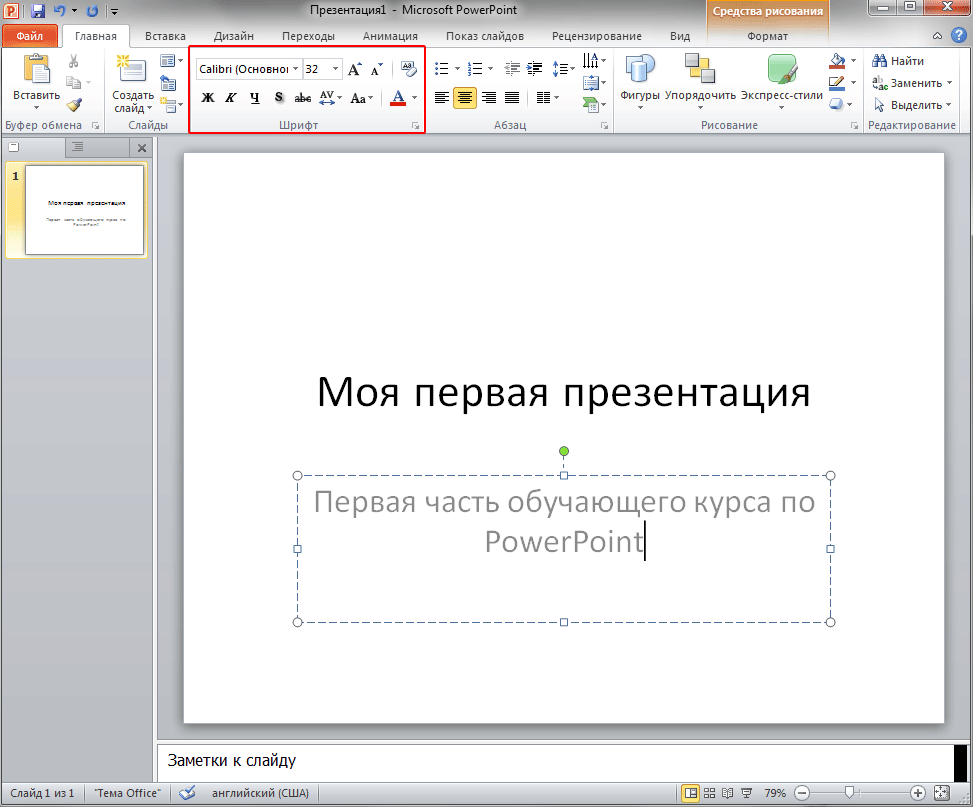Apply the red font color A swatch
This screenshot has height=807, width=973.
(x=398, y=97)
